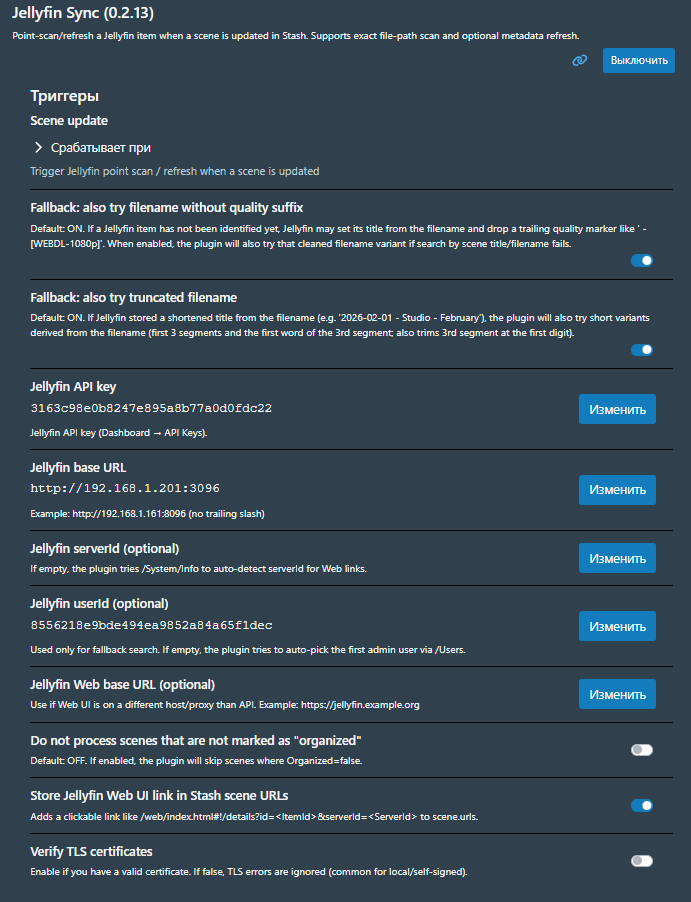This screenshot has width=691, height=902.
Task: Click the Выключить button to disable plugin
Action: 638,61
